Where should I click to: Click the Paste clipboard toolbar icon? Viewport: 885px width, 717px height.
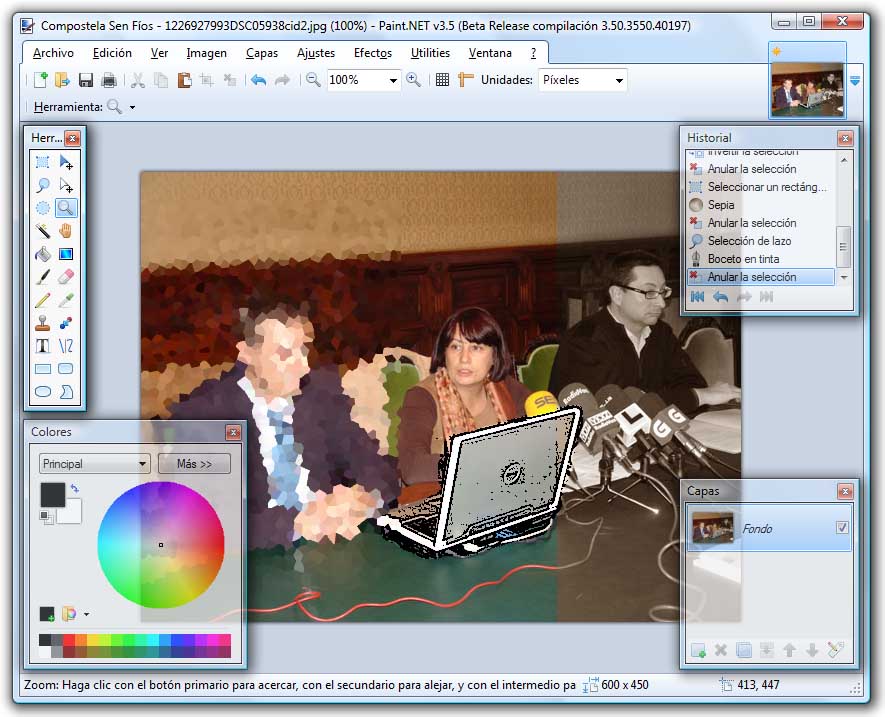[185, 80]
